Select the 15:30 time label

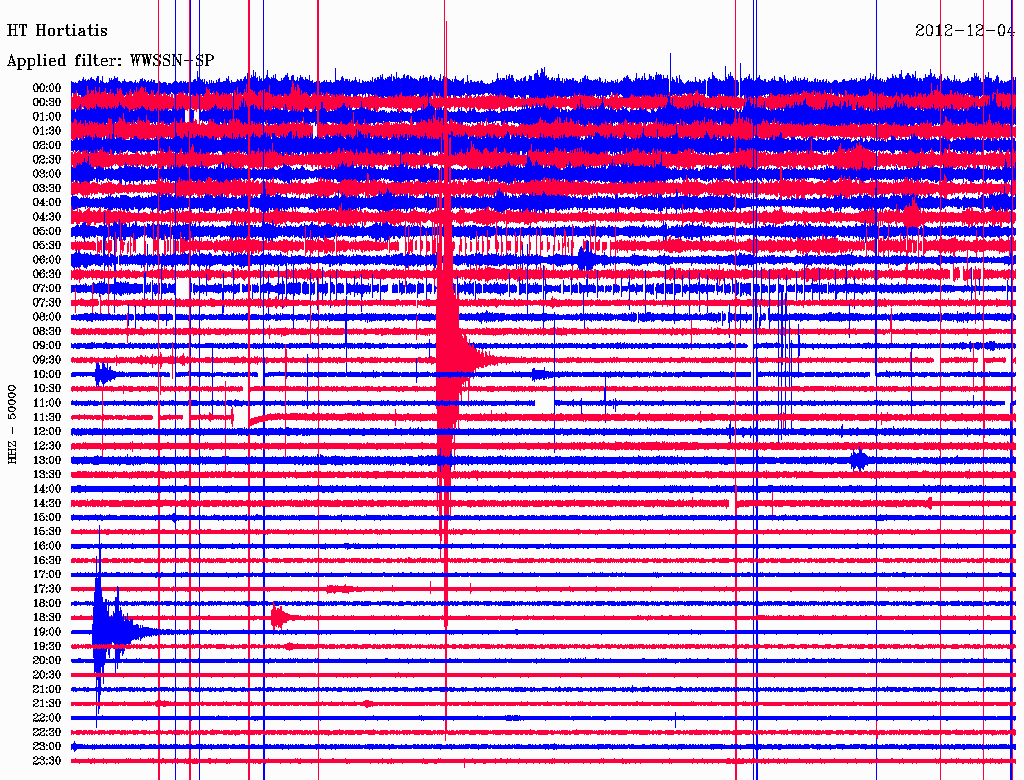tap(47, 532)
